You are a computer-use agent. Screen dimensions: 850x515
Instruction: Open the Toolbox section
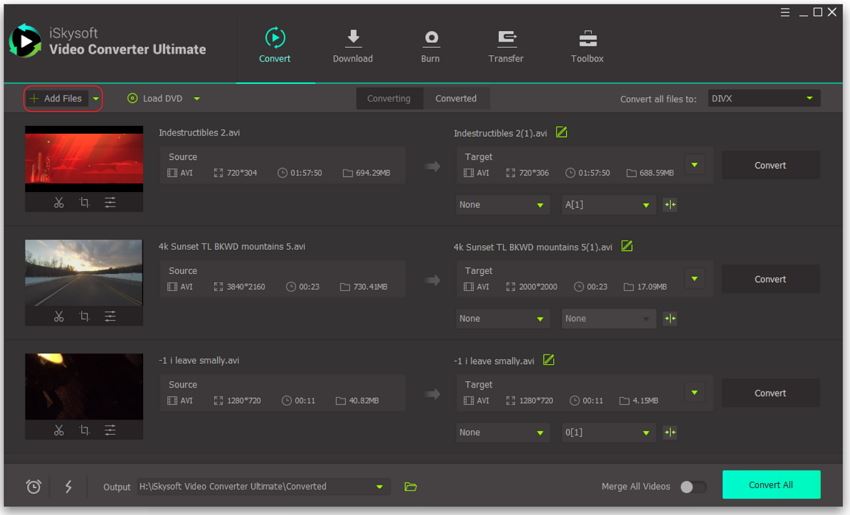(587, 46)
